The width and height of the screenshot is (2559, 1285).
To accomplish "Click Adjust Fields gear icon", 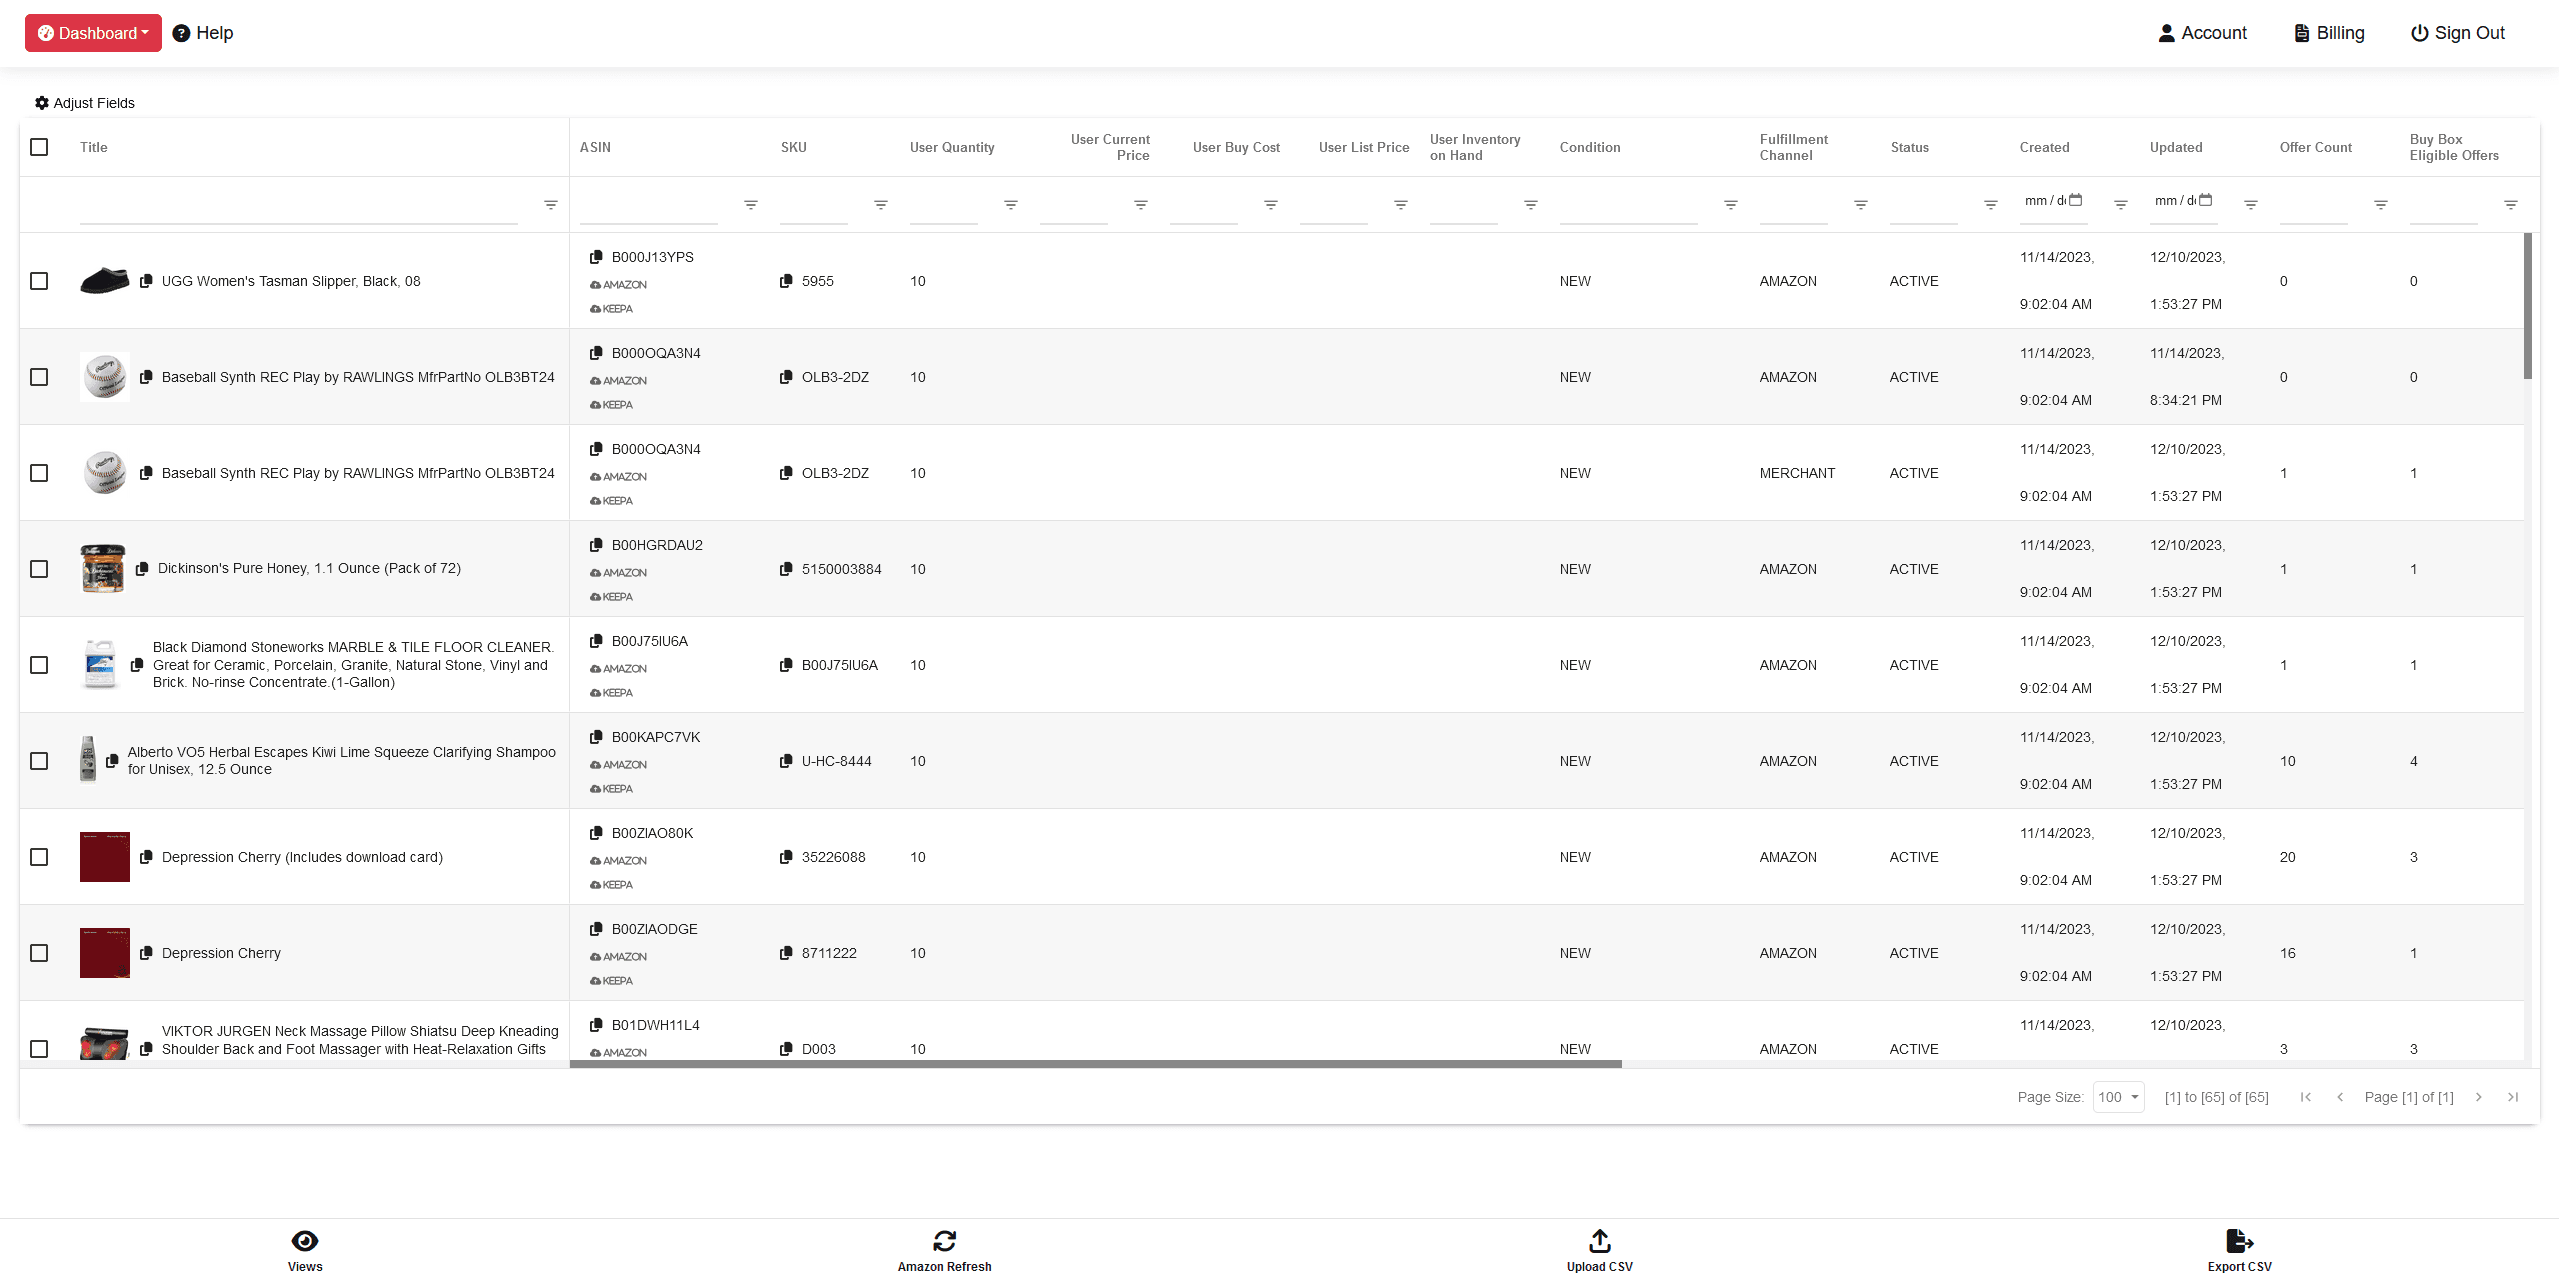I will pos(42,103).
